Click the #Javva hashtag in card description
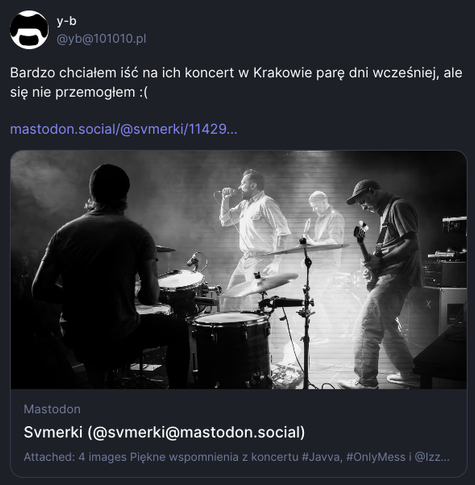Image resolution: width=475 pixels, height=485 pixels. pos(322,457)
